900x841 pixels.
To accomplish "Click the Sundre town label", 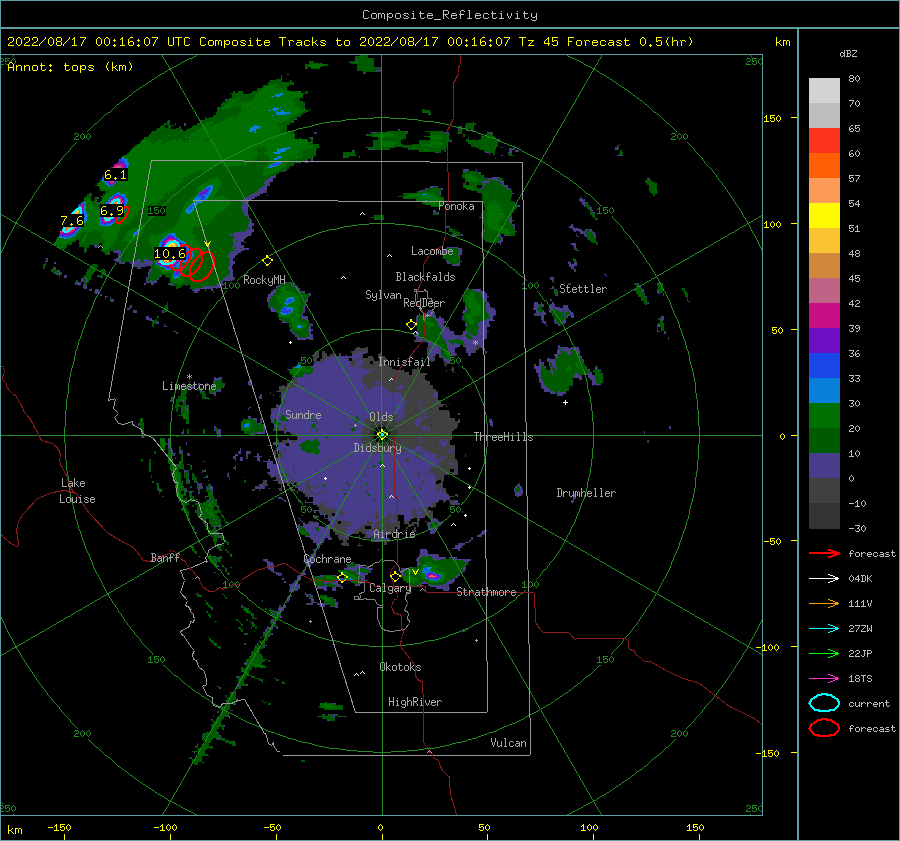I will click(x=303, y=414).
